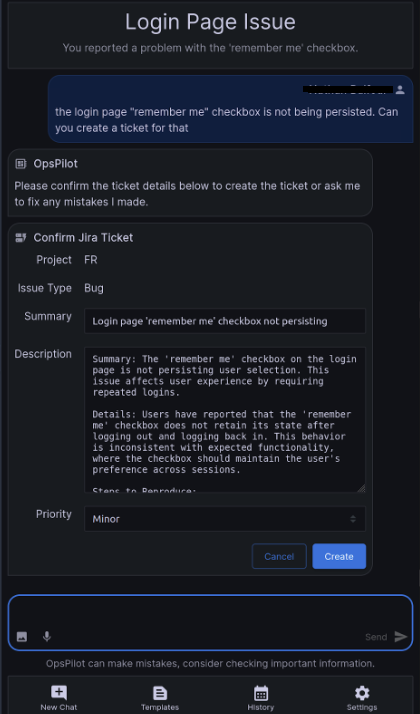Select the Templates tab label
Image resolution: width=420 pixels, height=714 pixels.
tap(160, 707)
